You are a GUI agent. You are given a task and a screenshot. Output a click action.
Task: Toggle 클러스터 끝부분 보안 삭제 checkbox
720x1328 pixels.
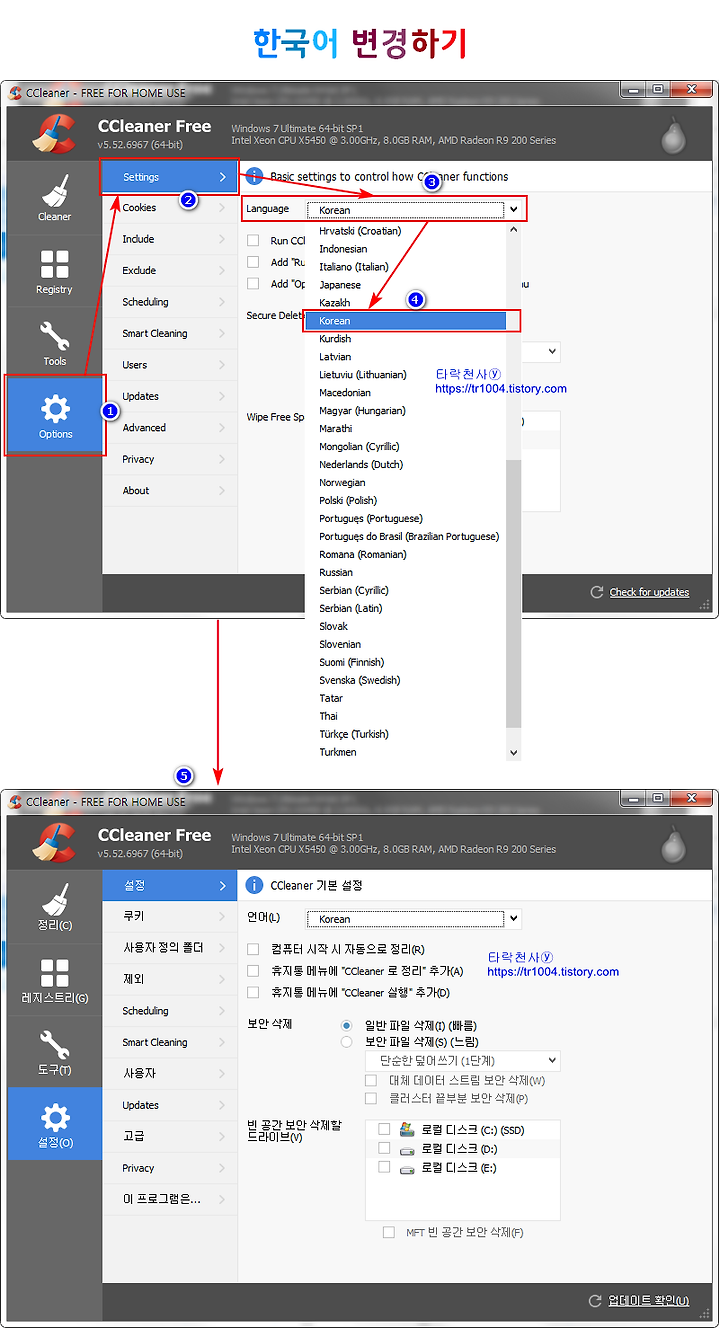(x=371, y=1098)
